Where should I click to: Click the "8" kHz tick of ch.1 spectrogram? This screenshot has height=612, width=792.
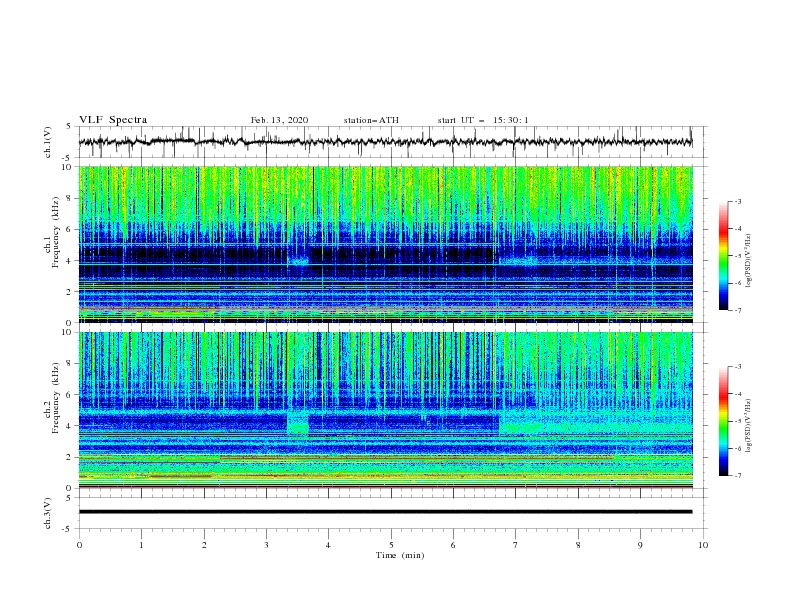pos(70,198)
